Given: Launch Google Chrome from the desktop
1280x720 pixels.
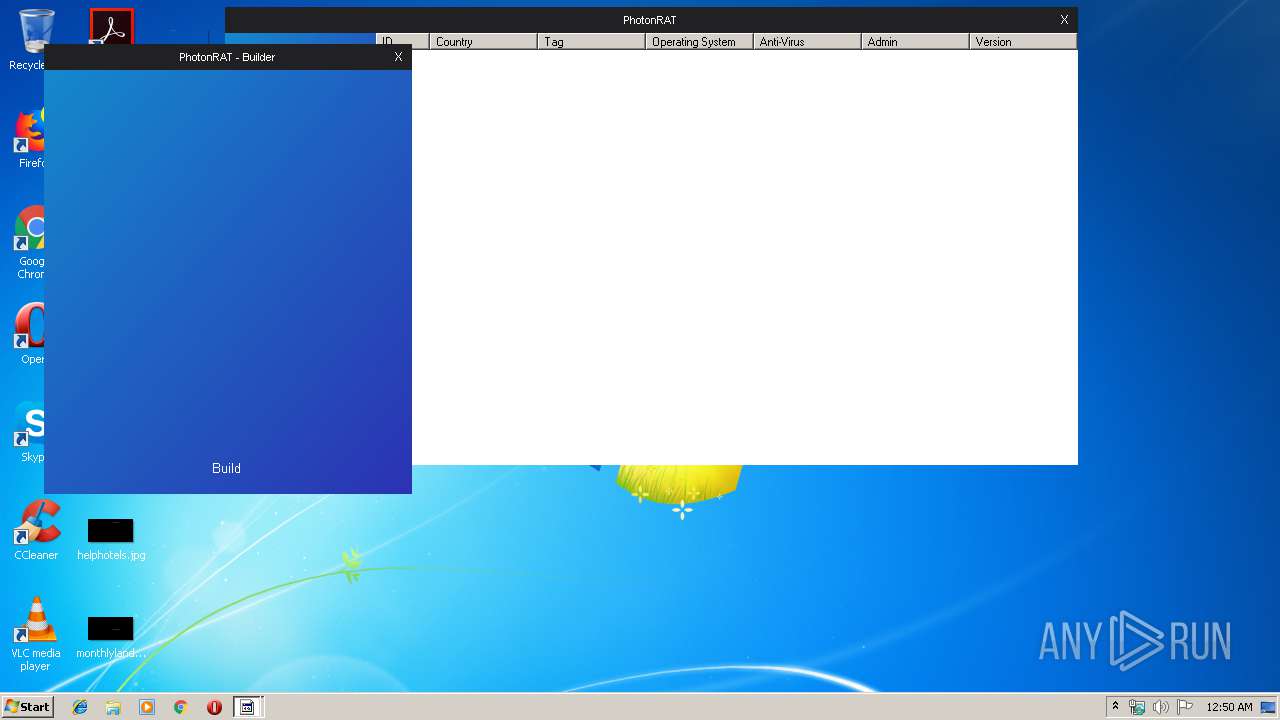Looking at the screenshot, I should [x=30, y=242].
